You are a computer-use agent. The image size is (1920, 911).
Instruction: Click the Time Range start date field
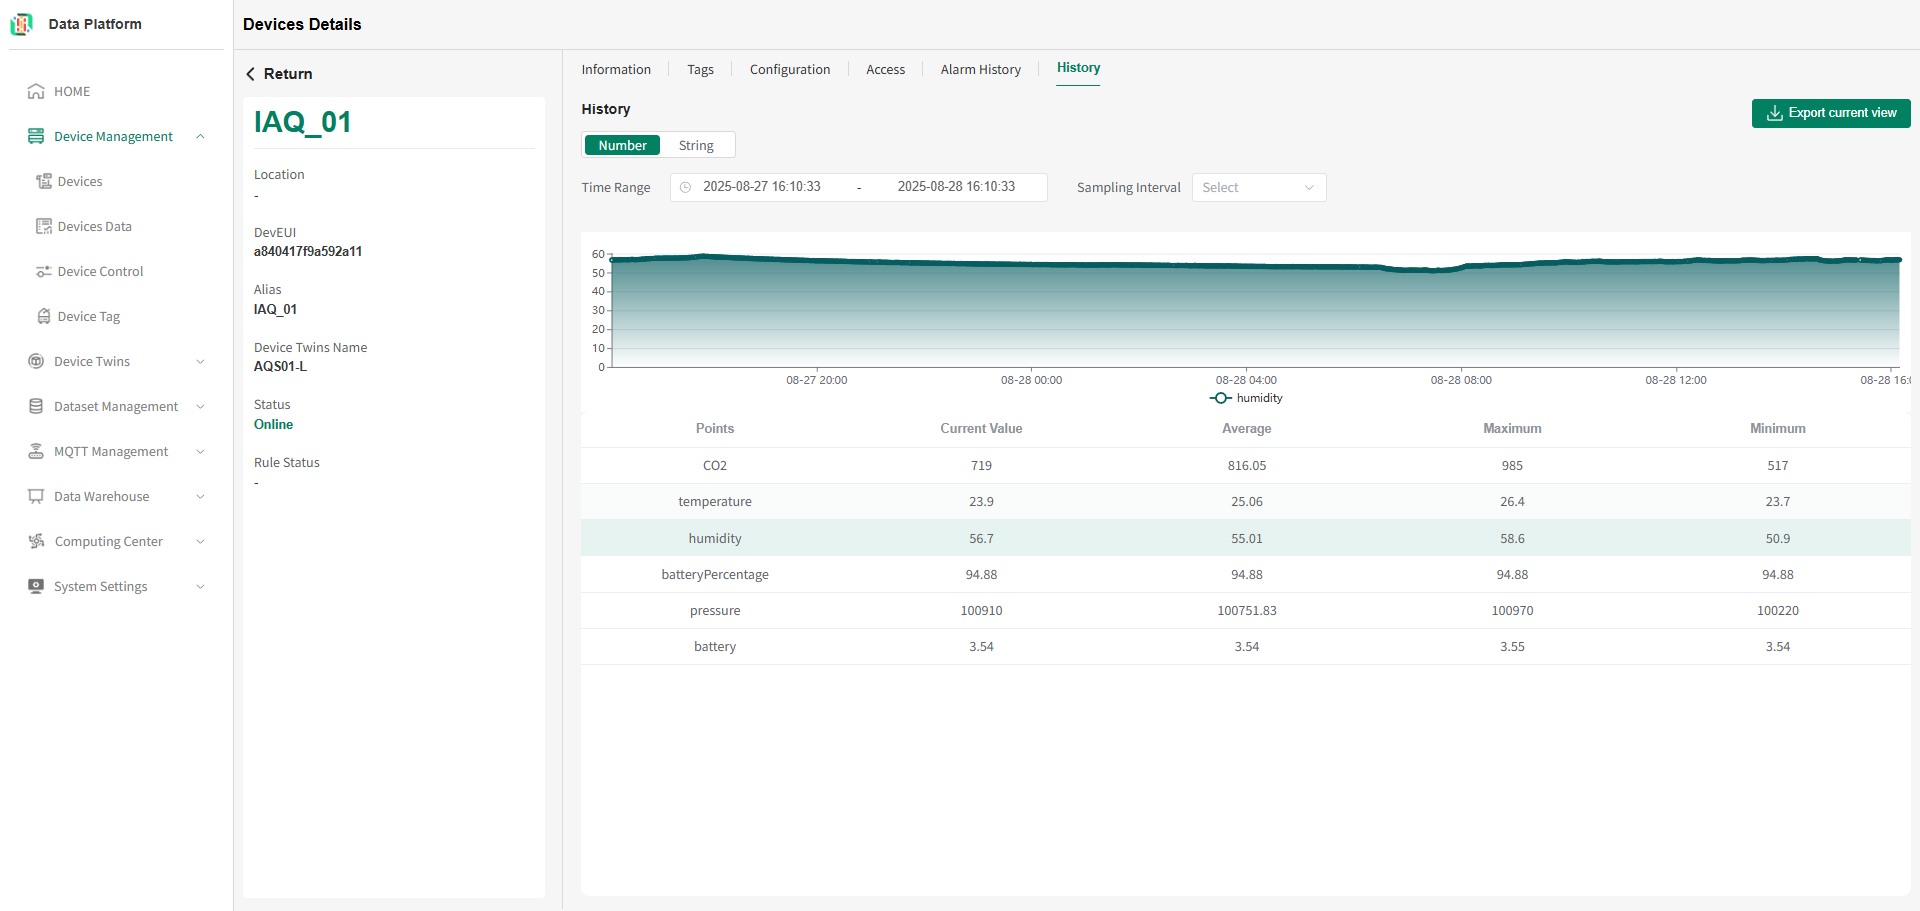coord(762,187)
